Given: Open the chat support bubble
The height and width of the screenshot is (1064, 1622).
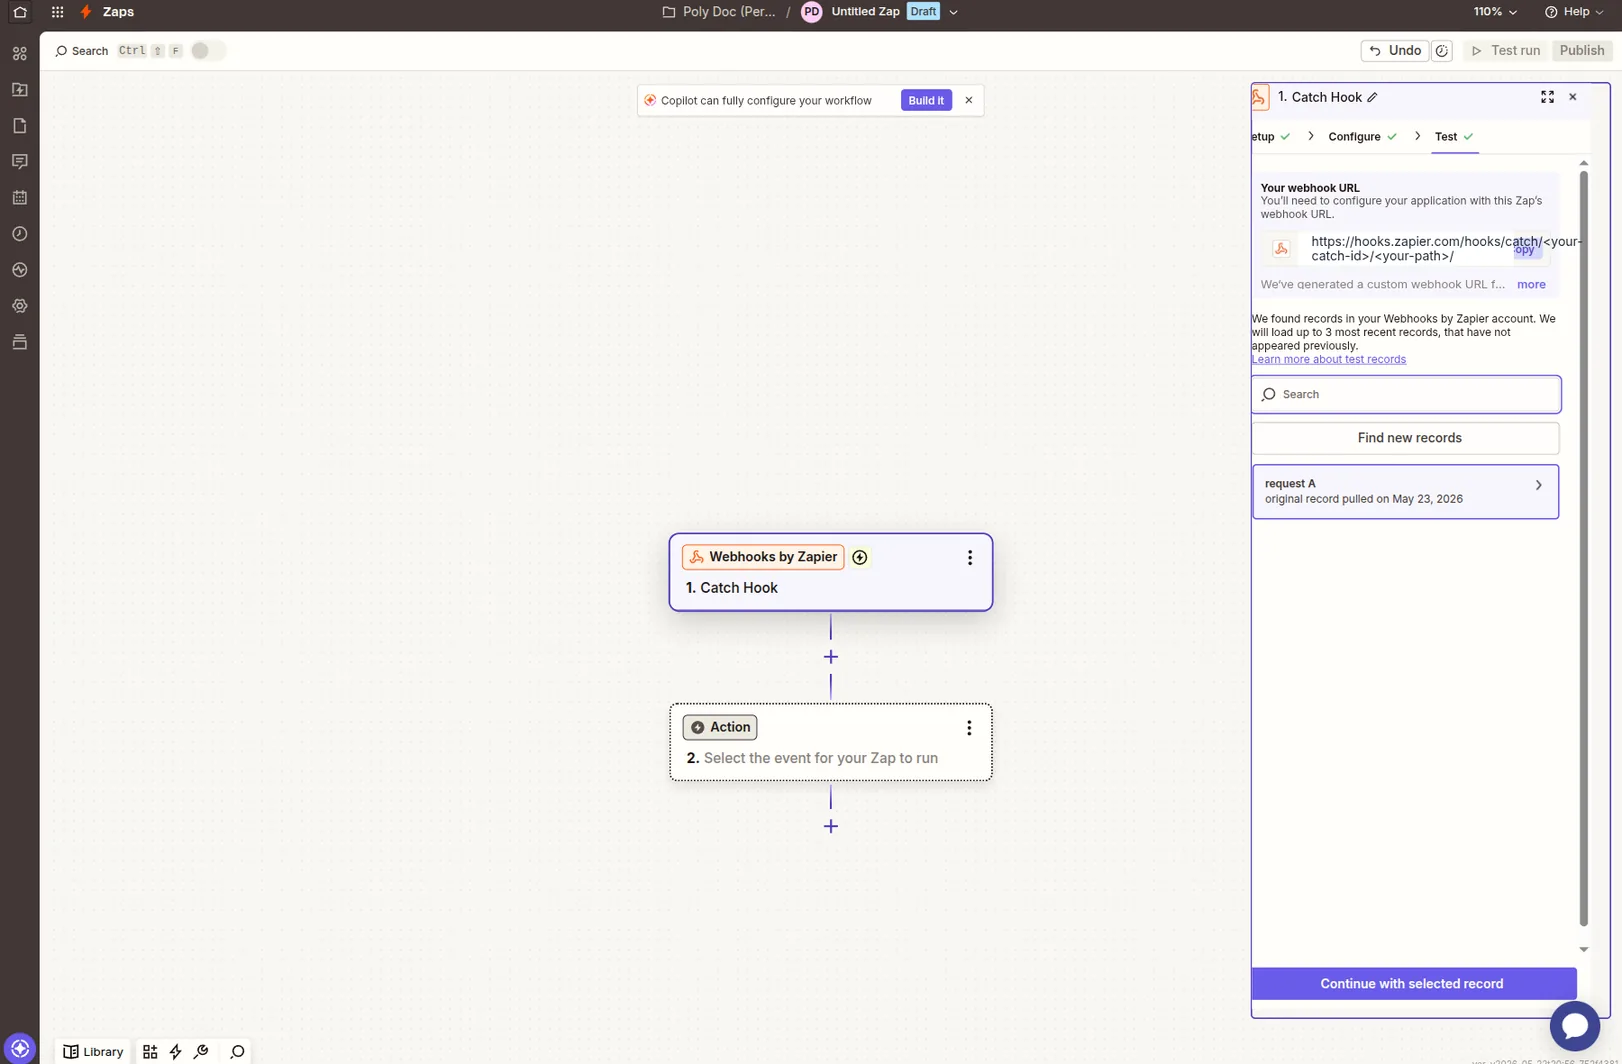Looking at the screenshot, I should click(1575, 1026).
